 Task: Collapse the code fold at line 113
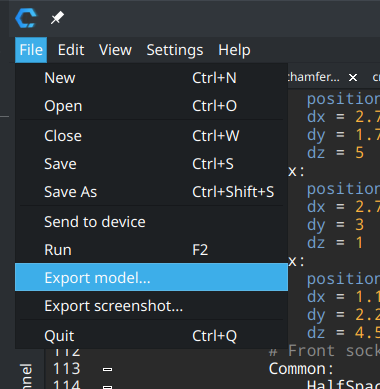click(x=107, y=369)
